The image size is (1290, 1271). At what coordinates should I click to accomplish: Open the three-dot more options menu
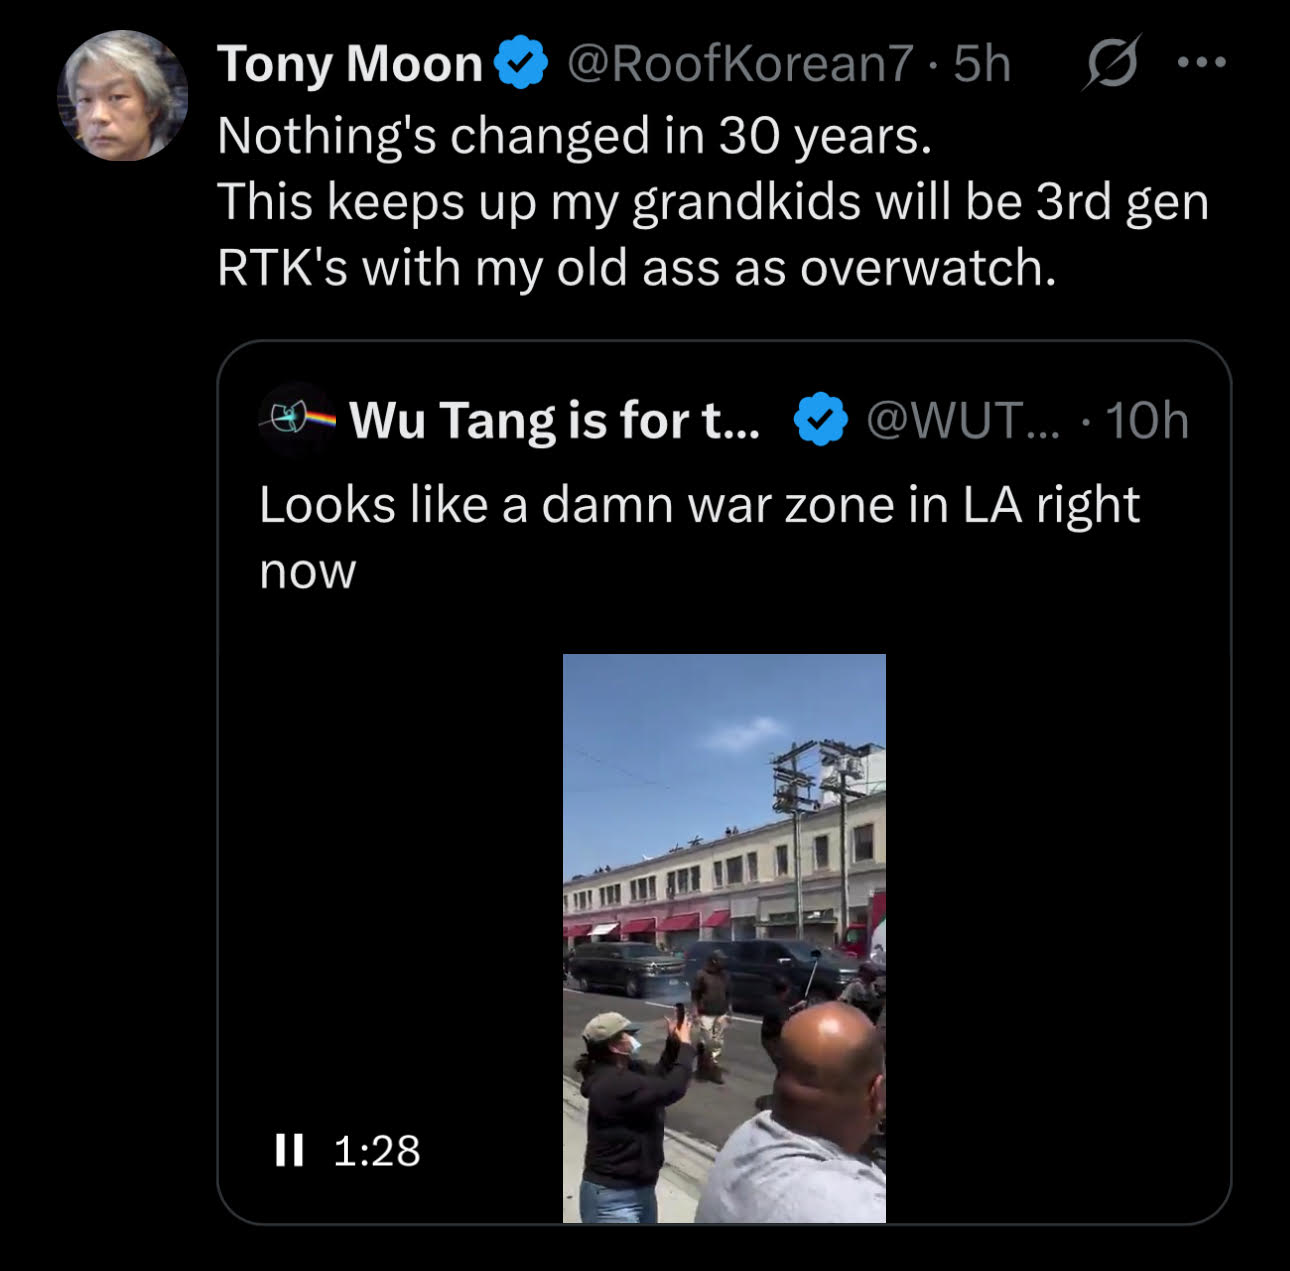coord(1201,64)
